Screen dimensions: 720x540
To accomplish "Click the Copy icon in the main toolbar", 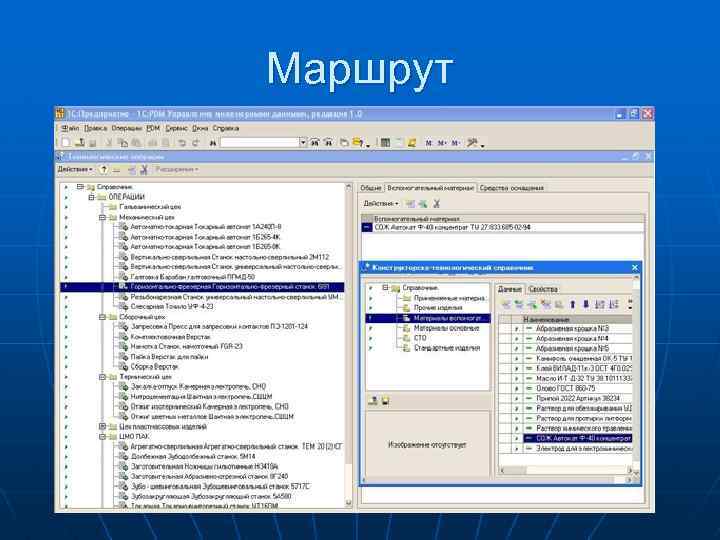I will click(x=123, y=143).
